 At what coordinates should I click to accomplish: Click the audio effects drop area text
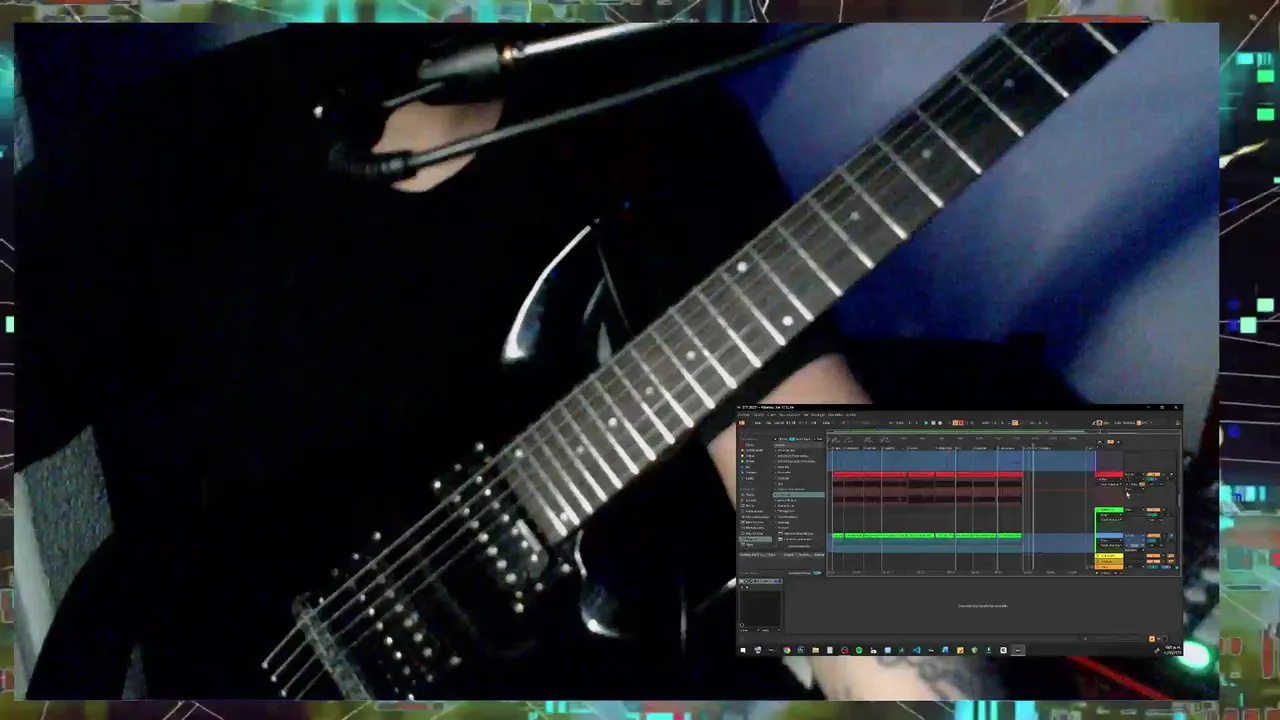coord(983,606)
